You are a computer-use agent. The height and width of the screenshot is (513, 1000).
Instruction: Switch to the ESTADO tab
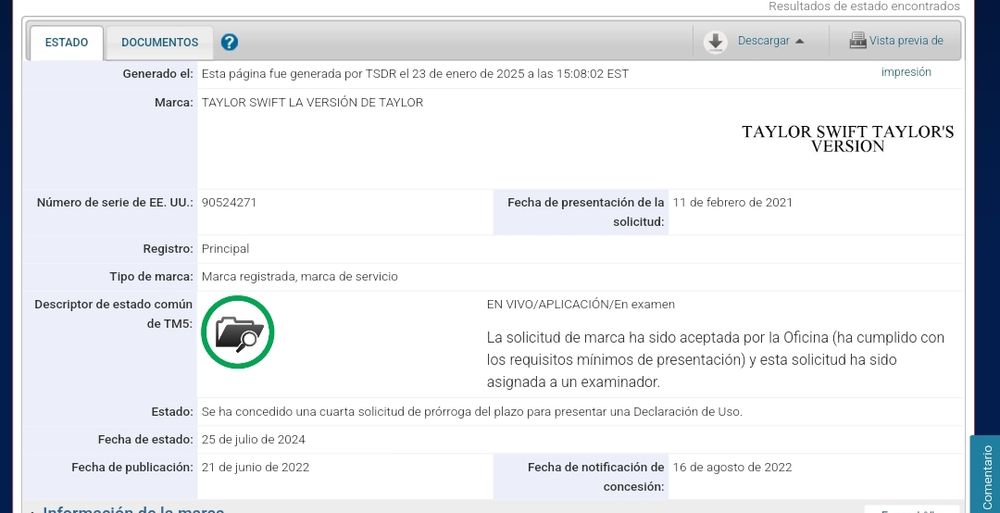click(x=66, y=43)
